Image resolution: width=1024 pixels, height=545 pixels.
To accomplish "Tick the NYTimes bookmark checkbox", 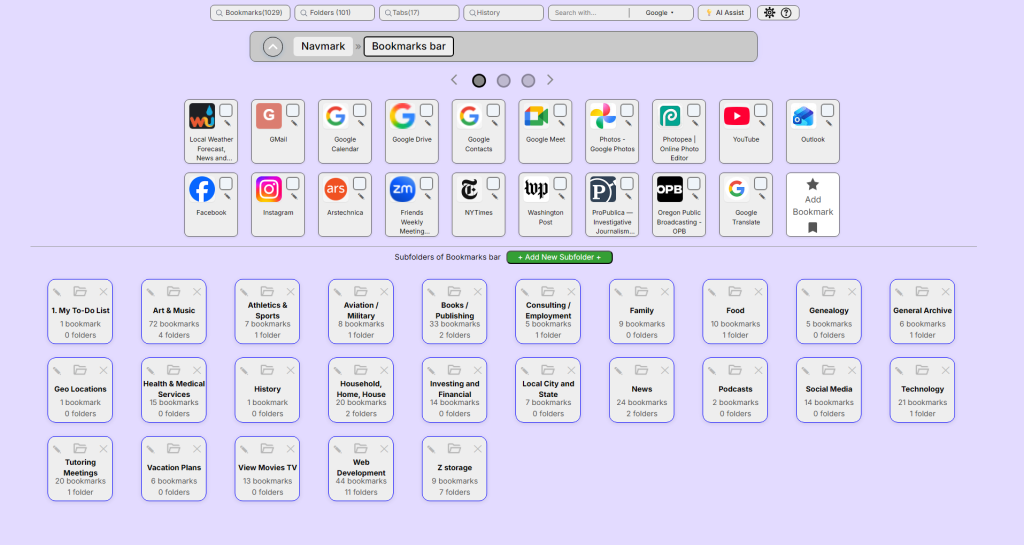I will pos(493,184).
